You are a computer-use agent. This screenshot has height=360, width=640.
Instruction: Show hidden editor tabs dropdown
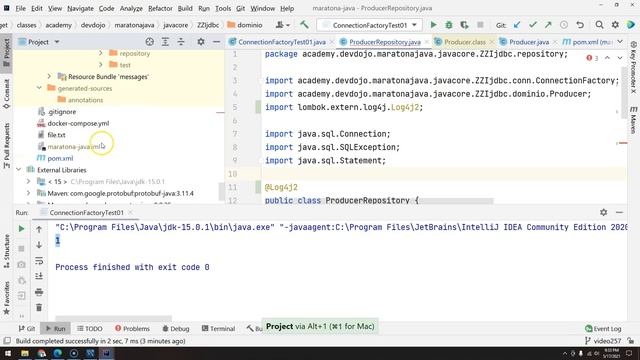pos(620,42)
